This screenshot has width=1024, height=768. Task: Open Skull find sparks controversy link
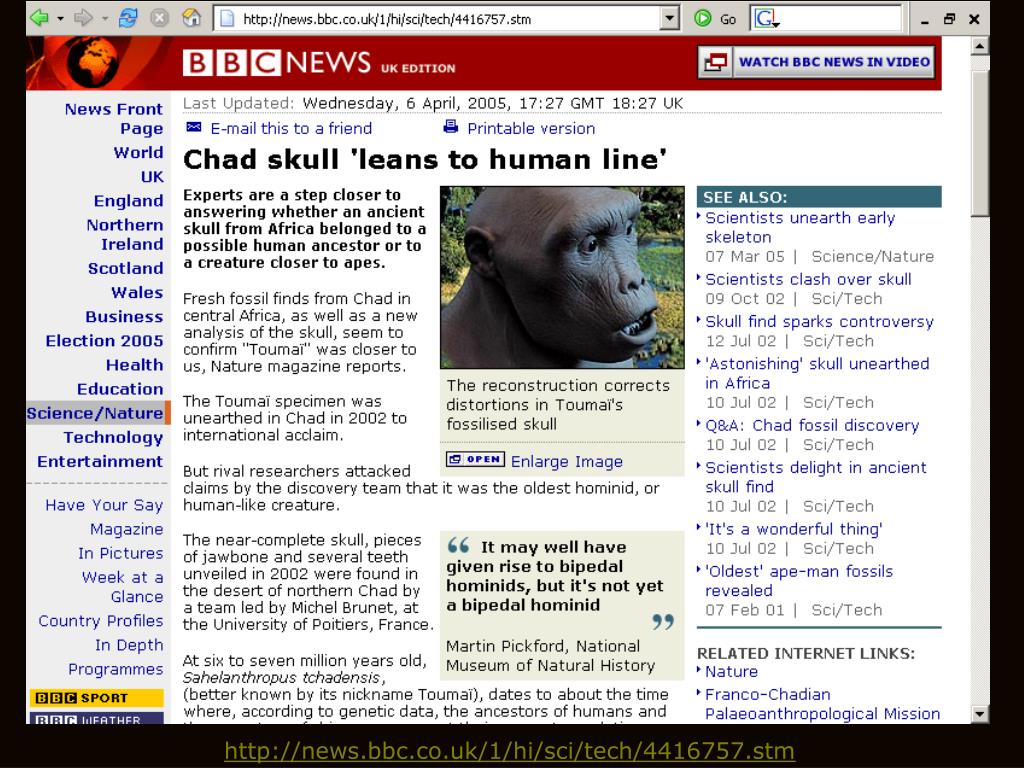click(x=820, y=322)
